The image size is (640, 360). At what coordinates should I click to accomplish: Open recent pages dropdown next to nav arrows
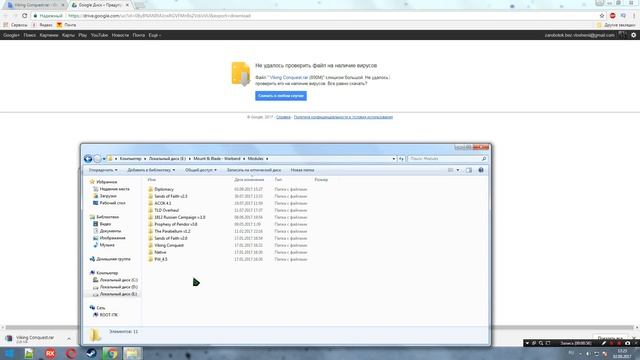tap(104, 159)
